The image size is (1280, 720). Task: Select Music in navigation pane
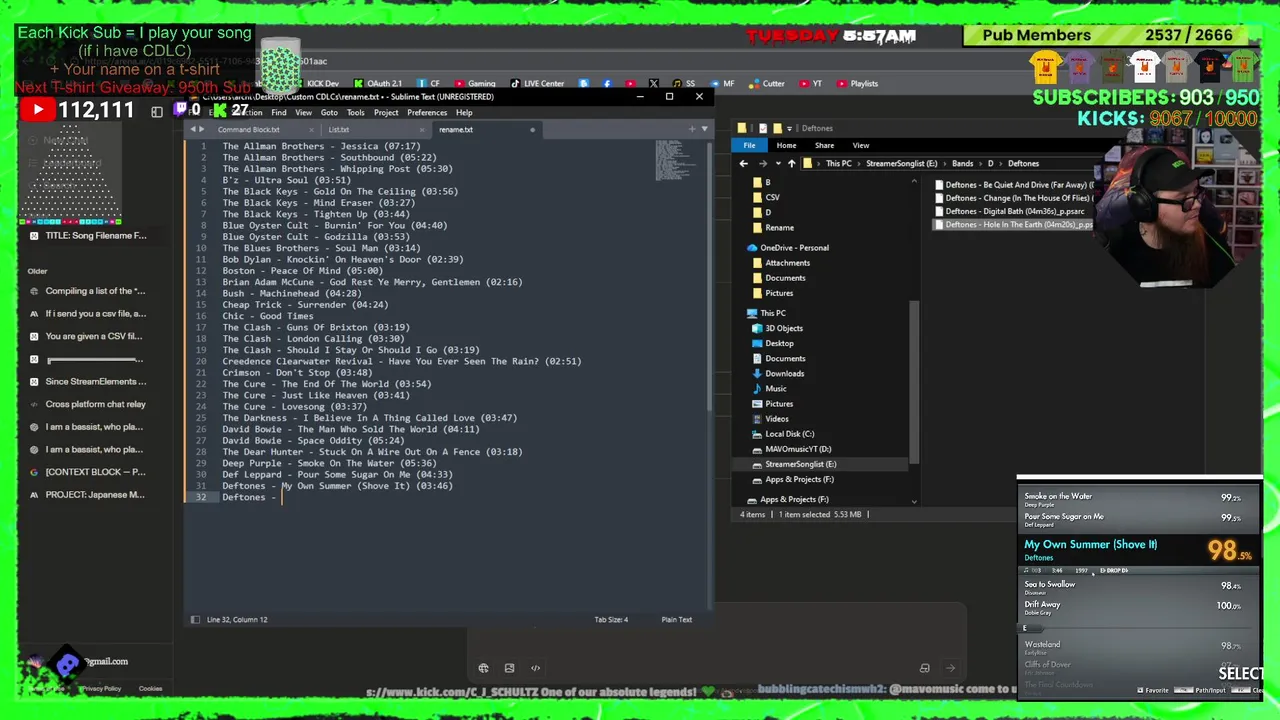tap(775, 389)
